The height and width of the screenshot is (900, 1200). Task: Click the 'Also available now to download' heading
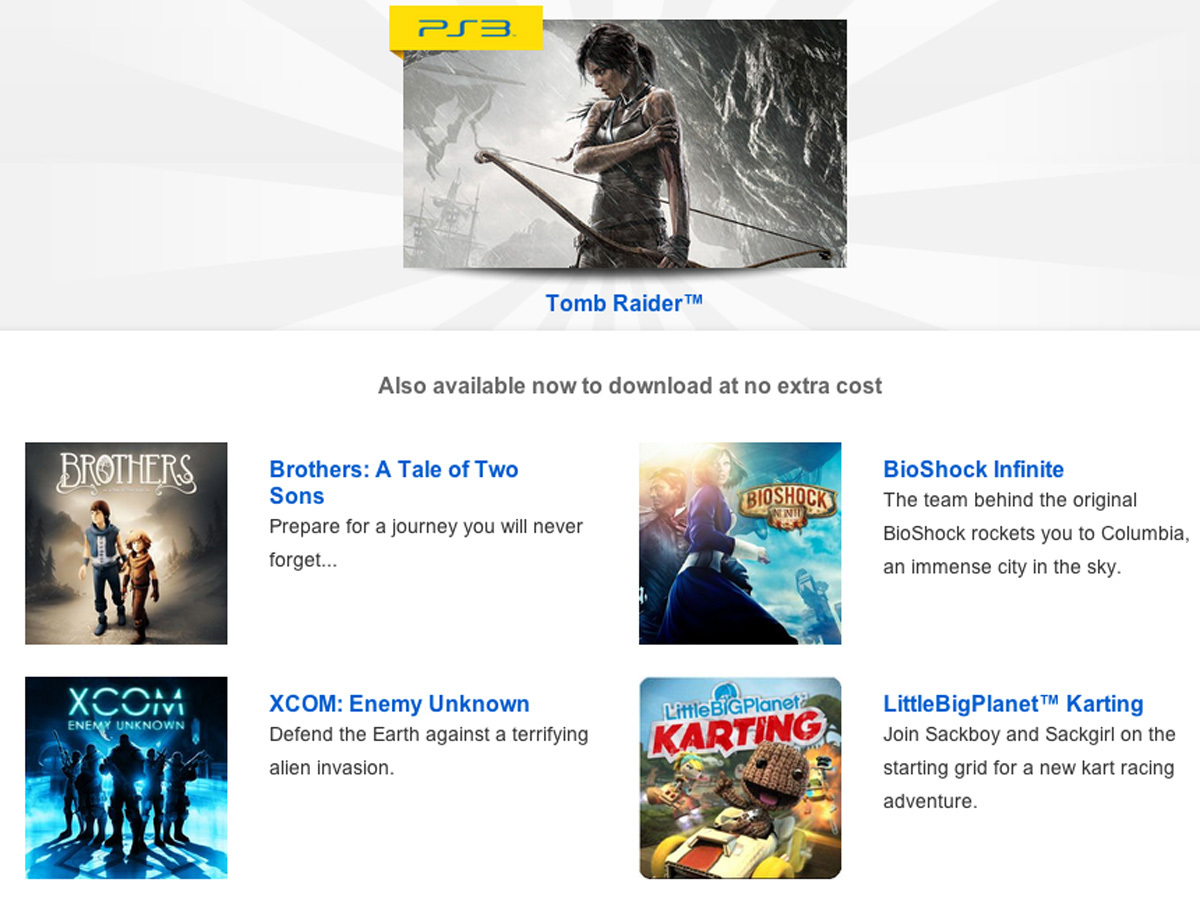[x=630, y=386]
